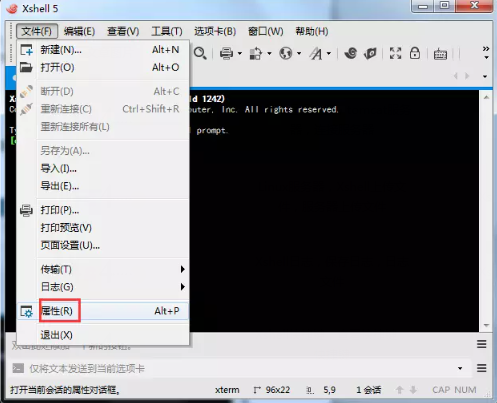Open the quick command bar menu icon
The width and height of the screenshot is (497, 403).
tap(482, 344)
